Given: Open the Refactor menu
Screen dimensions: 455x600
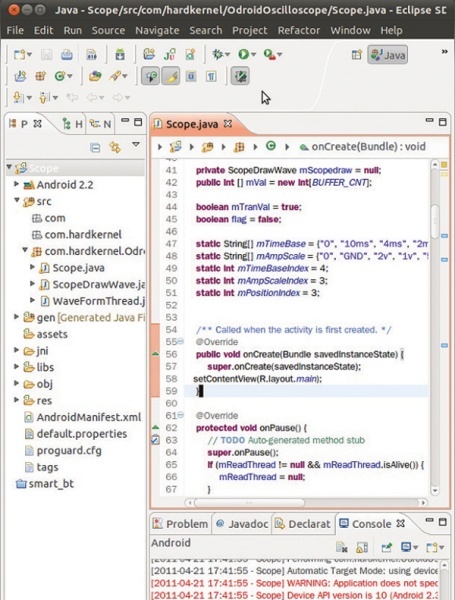Looking at the screenshot, I should pos(298,30).
